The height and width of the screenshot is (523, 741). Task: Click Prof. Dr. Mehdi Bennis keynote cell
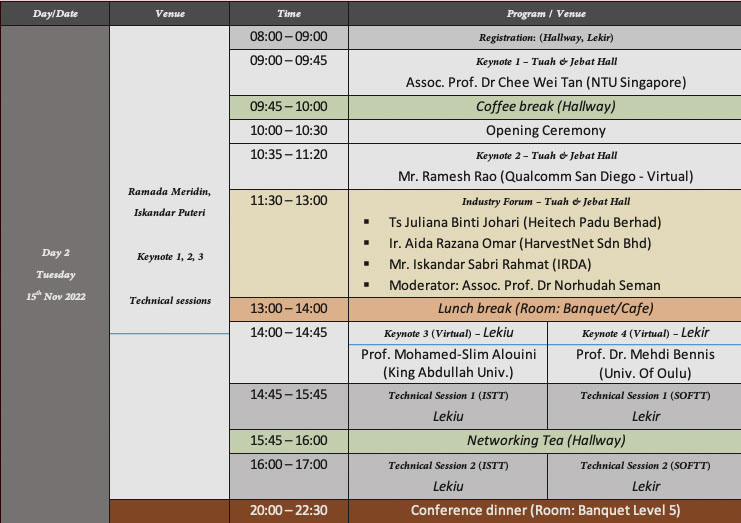645,363
